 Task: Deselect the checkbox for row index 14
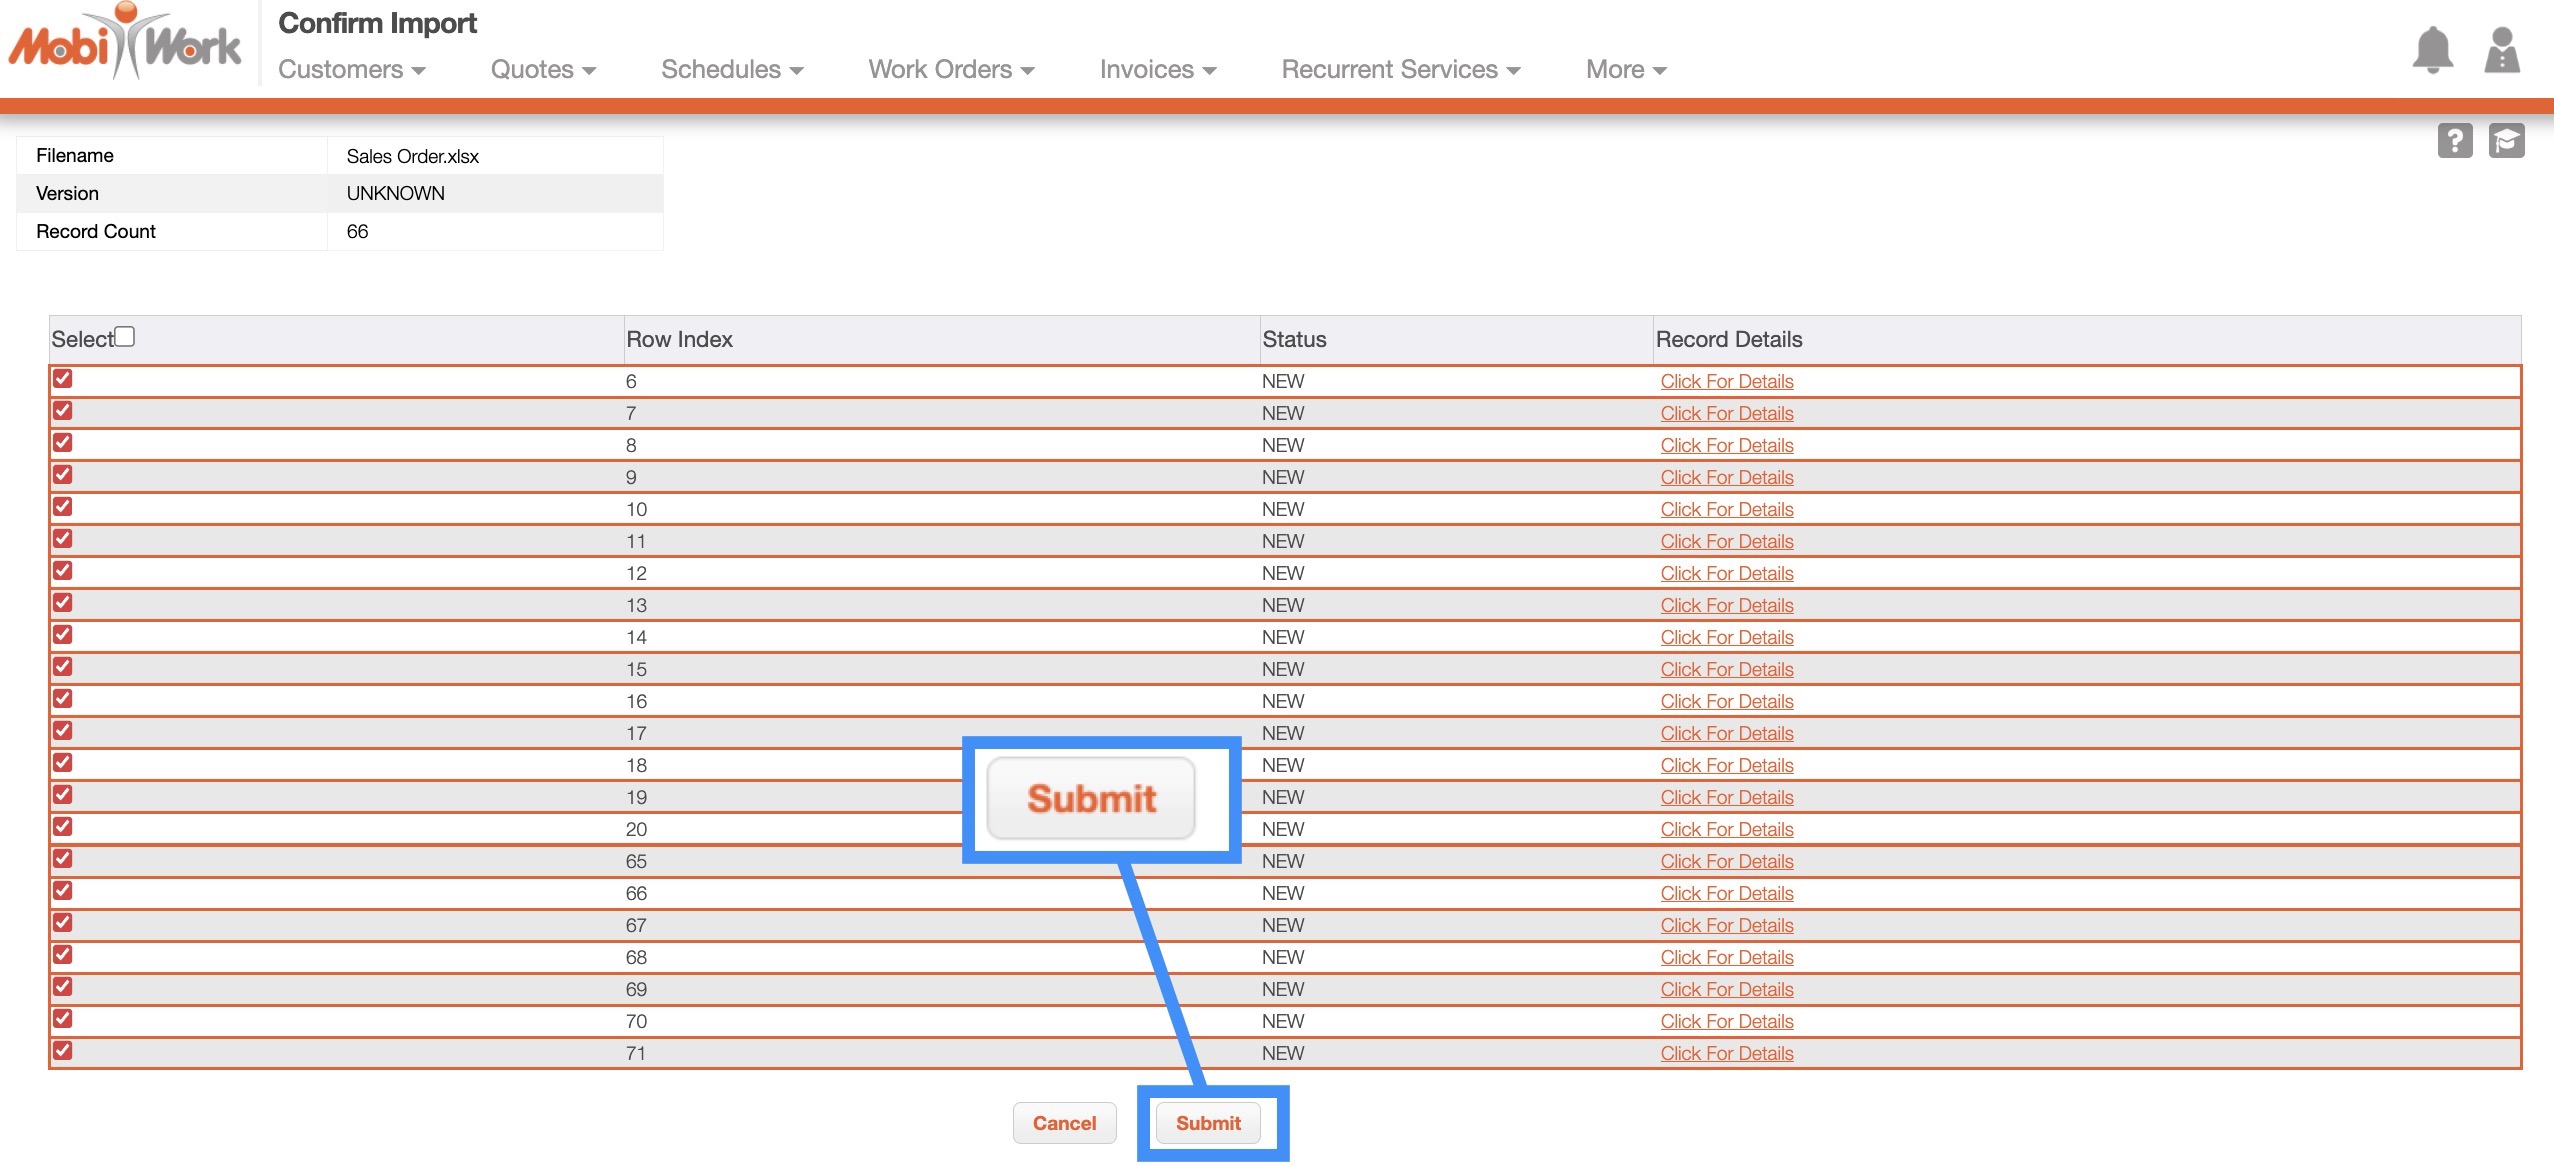coord(63,635)
